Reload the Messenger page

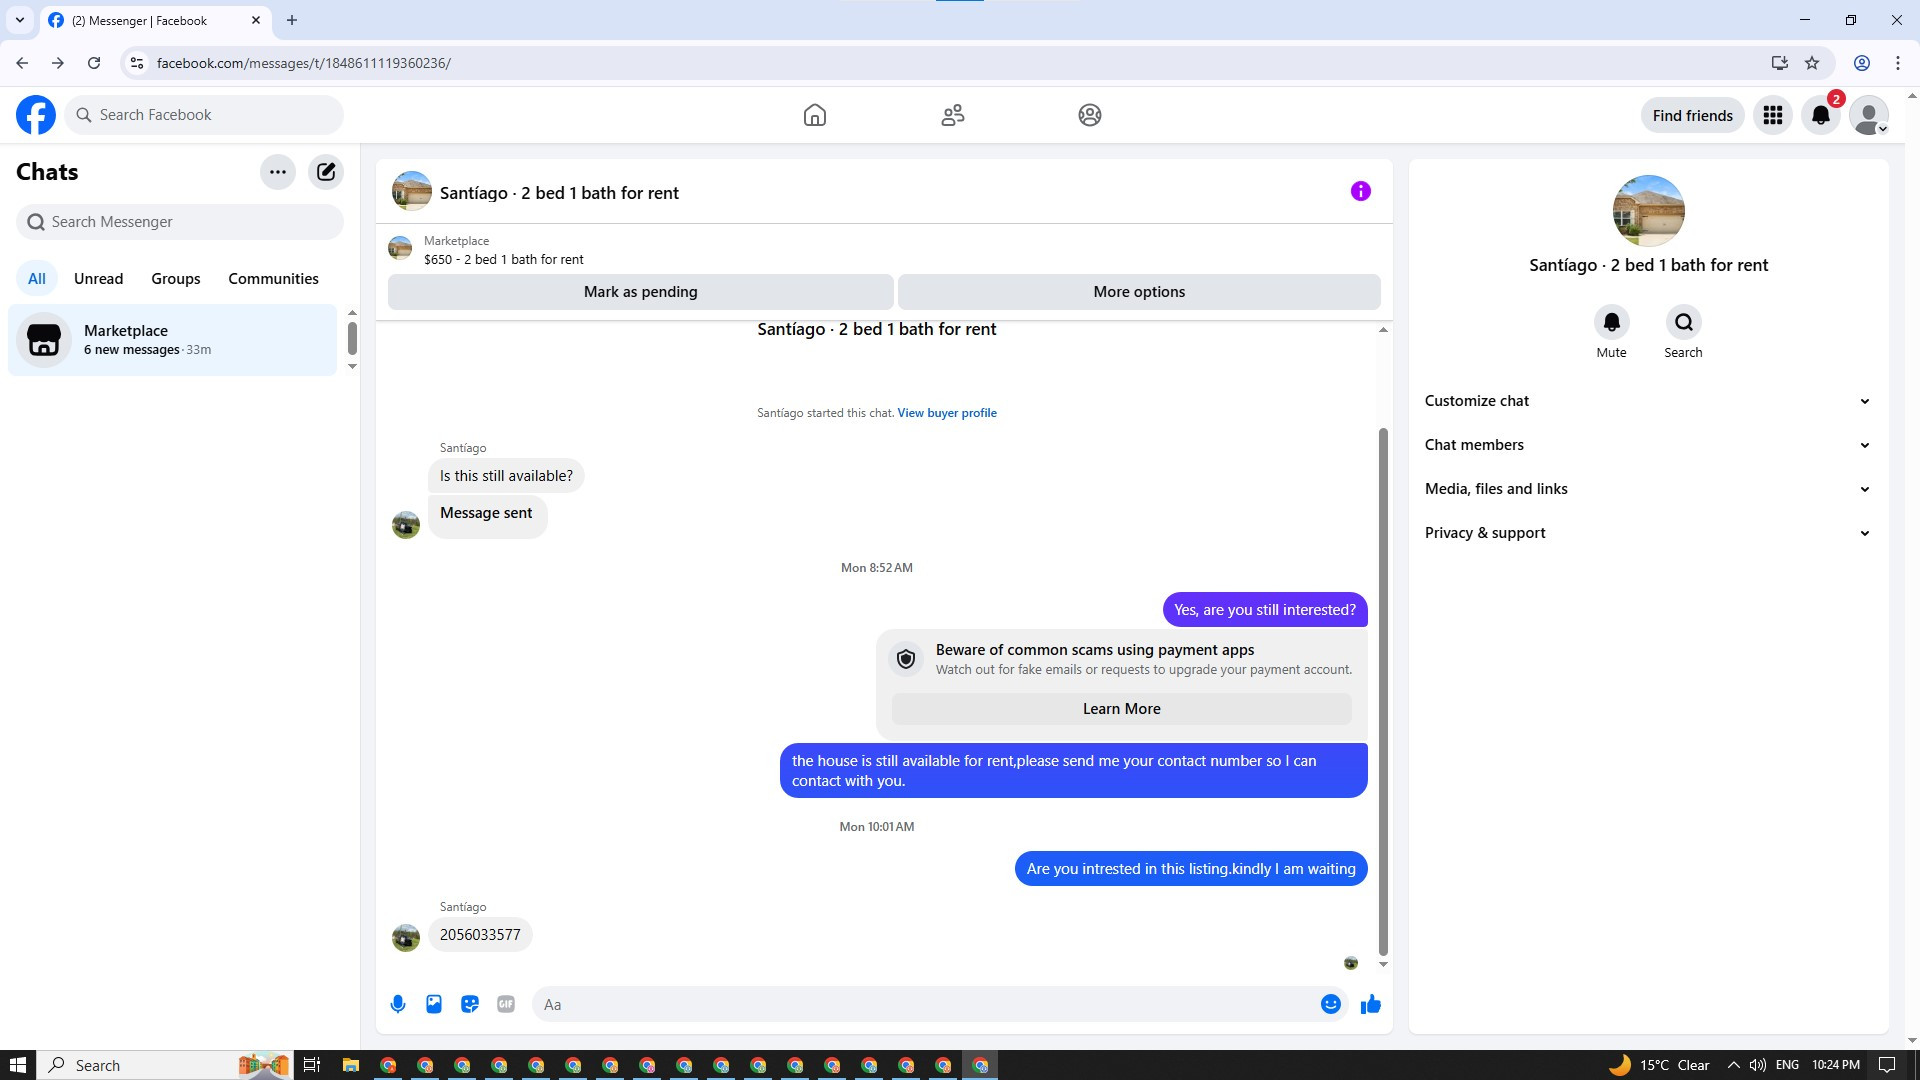click(x=94, y=63)
